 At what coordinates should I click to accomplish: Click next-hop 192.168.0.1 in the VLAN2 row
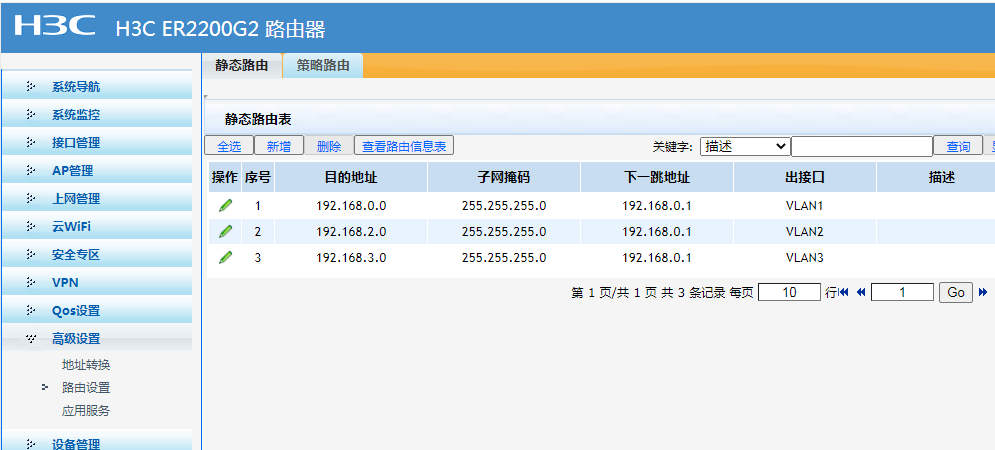(657, 232)
